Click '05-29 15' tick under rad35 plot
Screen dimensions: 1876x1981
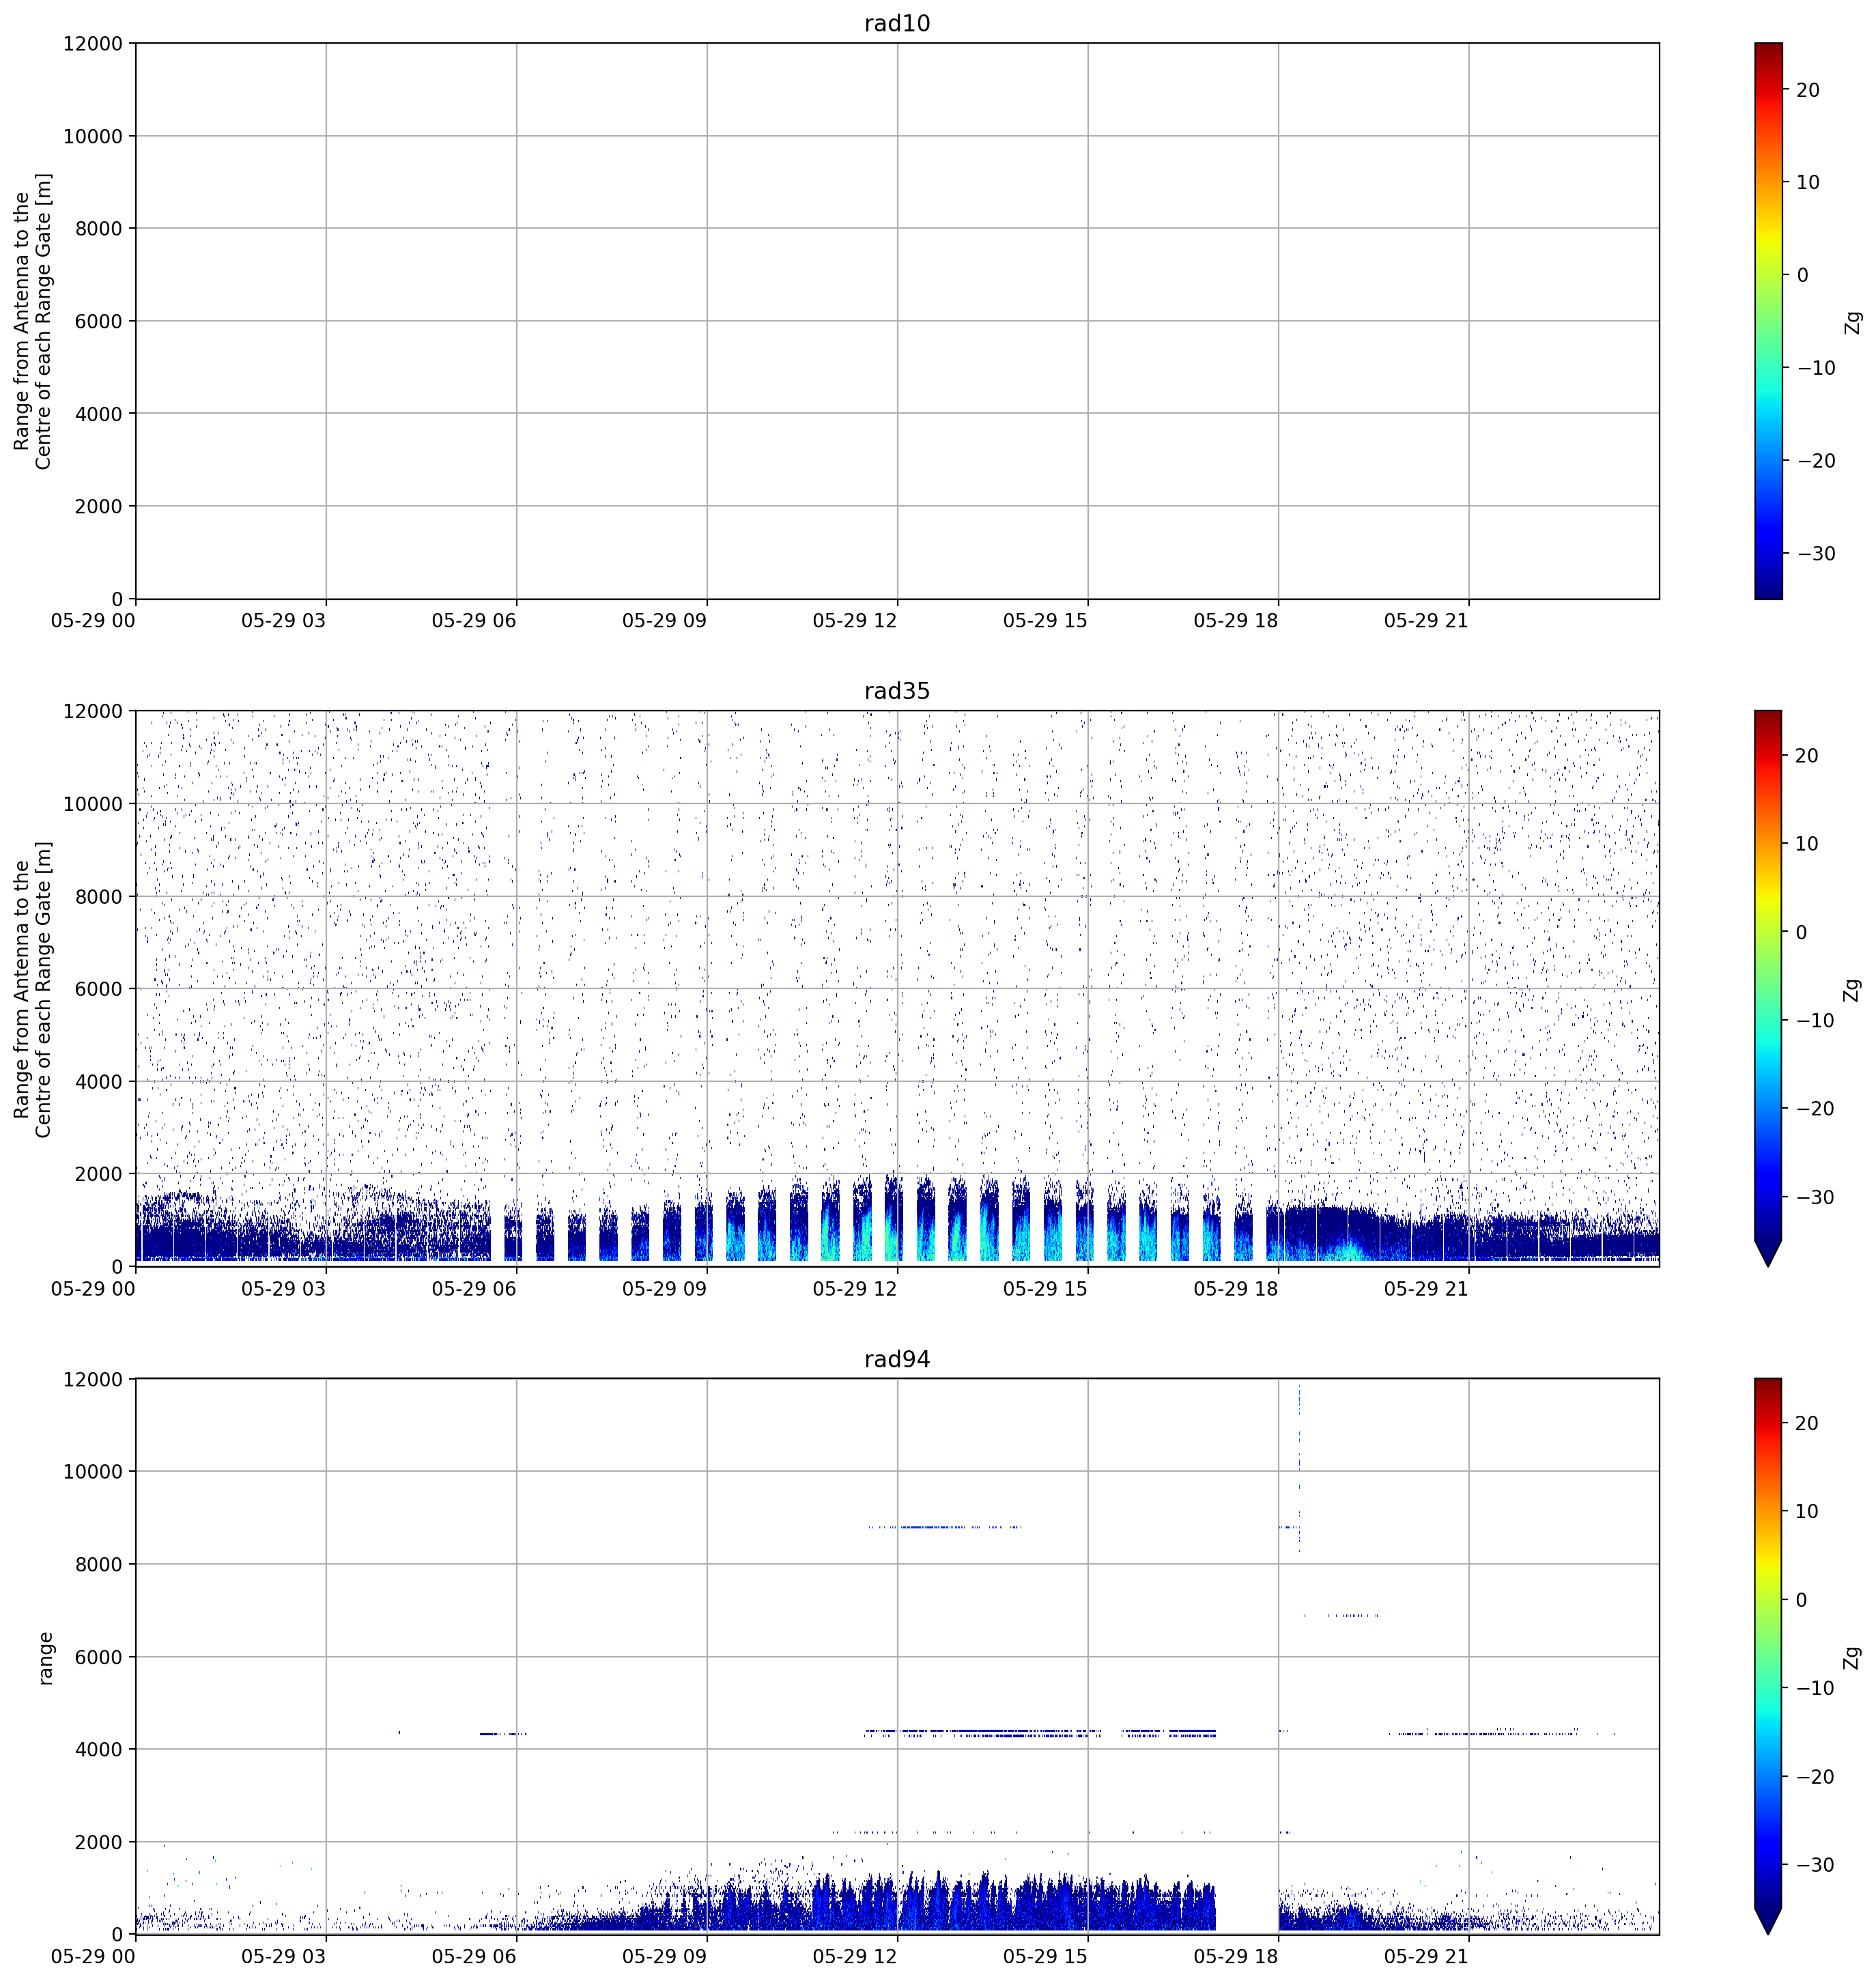click(1045, 1288)
